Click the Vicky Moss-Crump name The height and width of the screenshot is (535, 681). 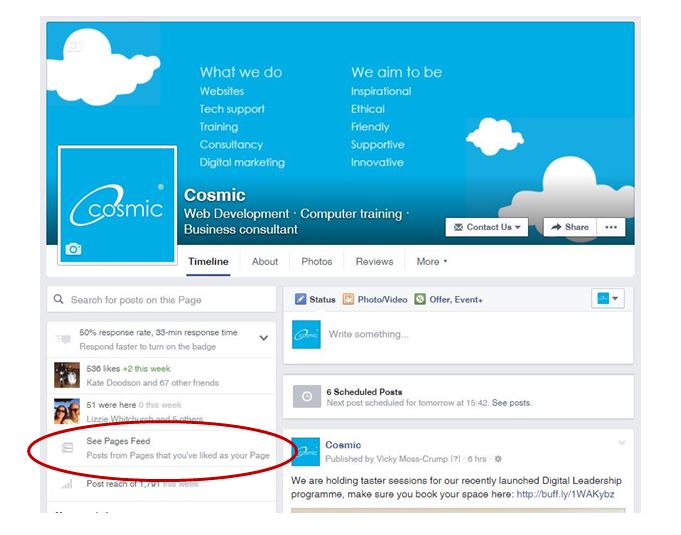412,459
